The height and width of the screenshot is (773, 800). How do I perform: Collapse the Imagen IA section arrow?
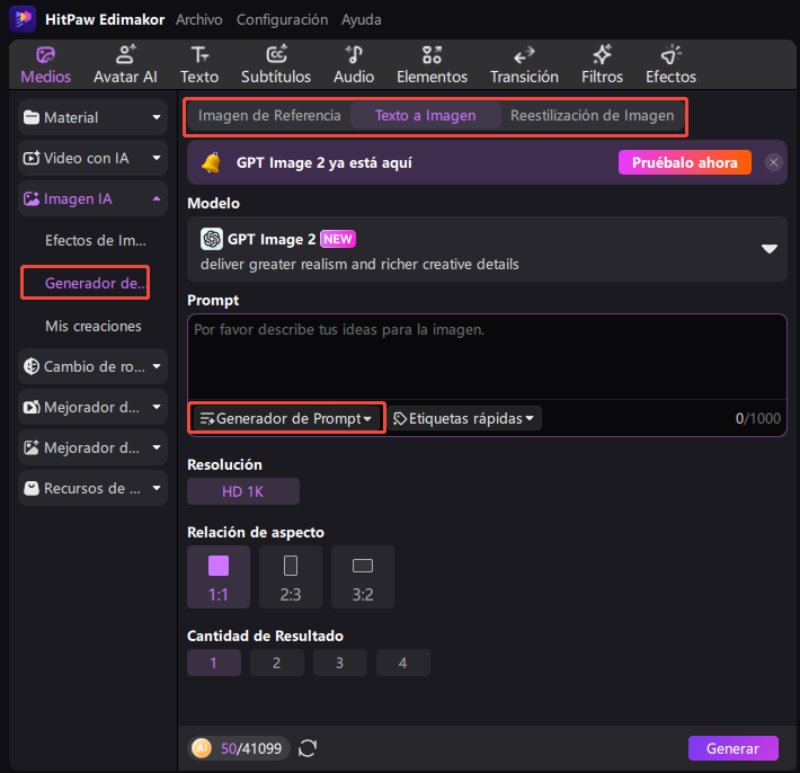click(157, 198)
